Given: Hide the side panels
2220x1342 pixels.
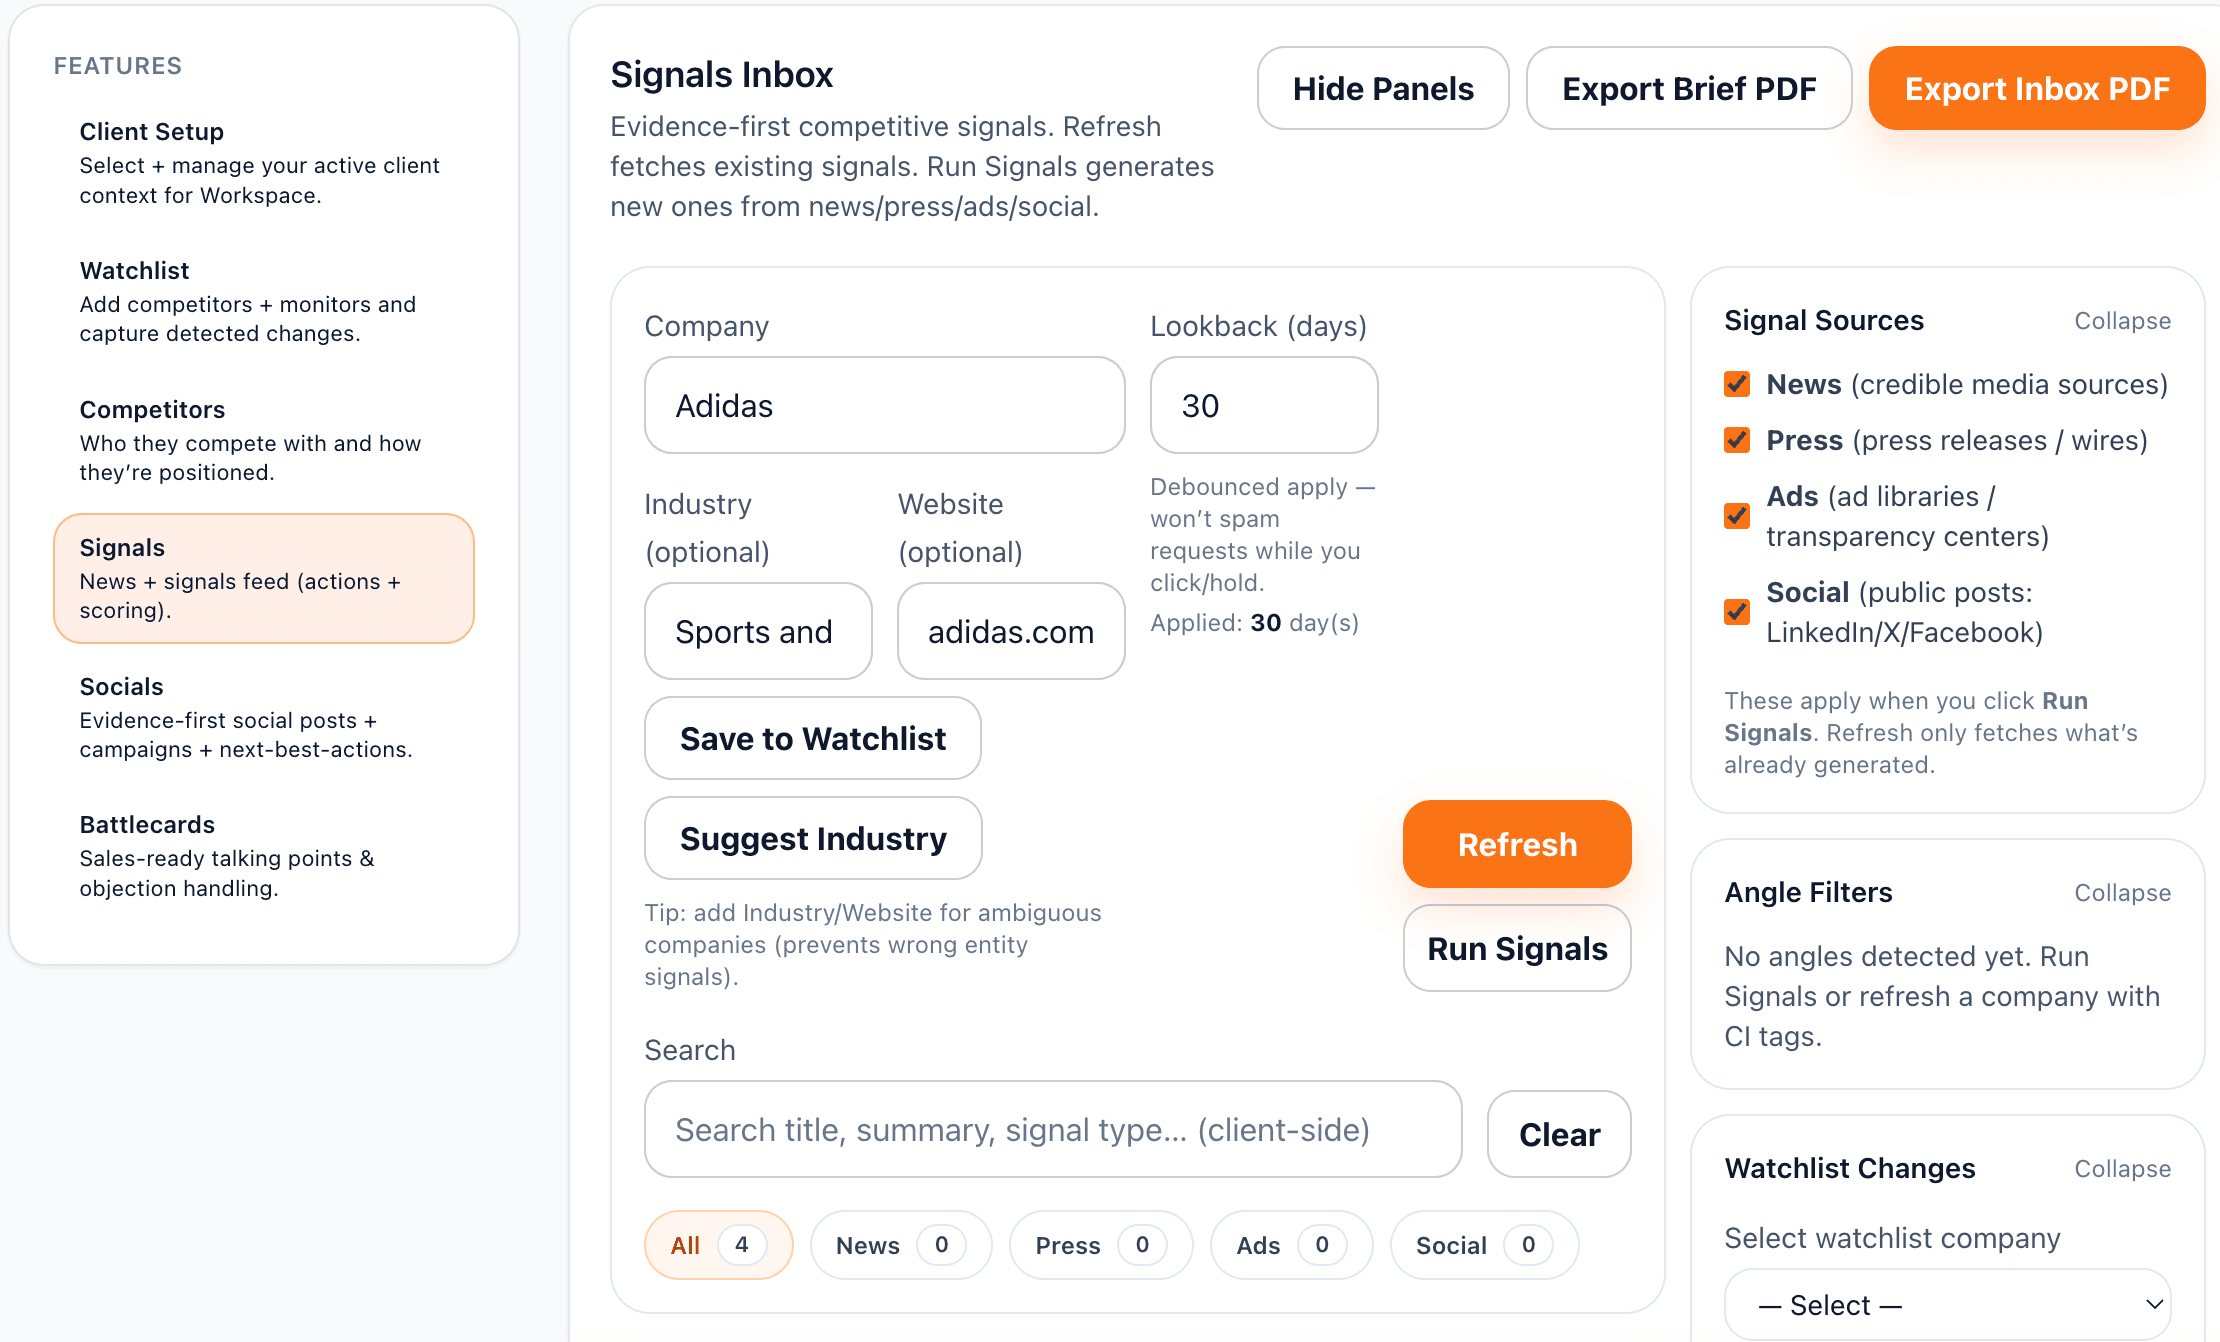Looking at the screenshot, I should pos(1382,88).
